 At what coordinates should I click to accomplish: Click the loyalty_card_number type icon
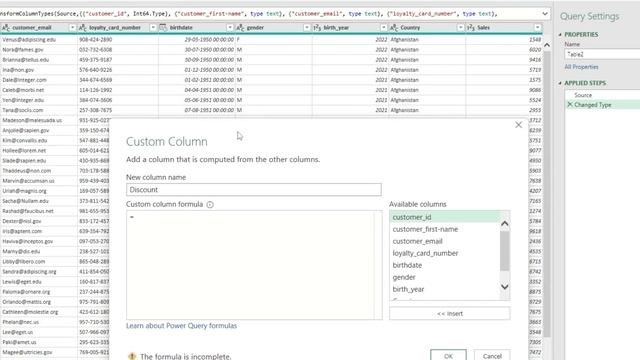pyautogui.click(x=82, y=28)
